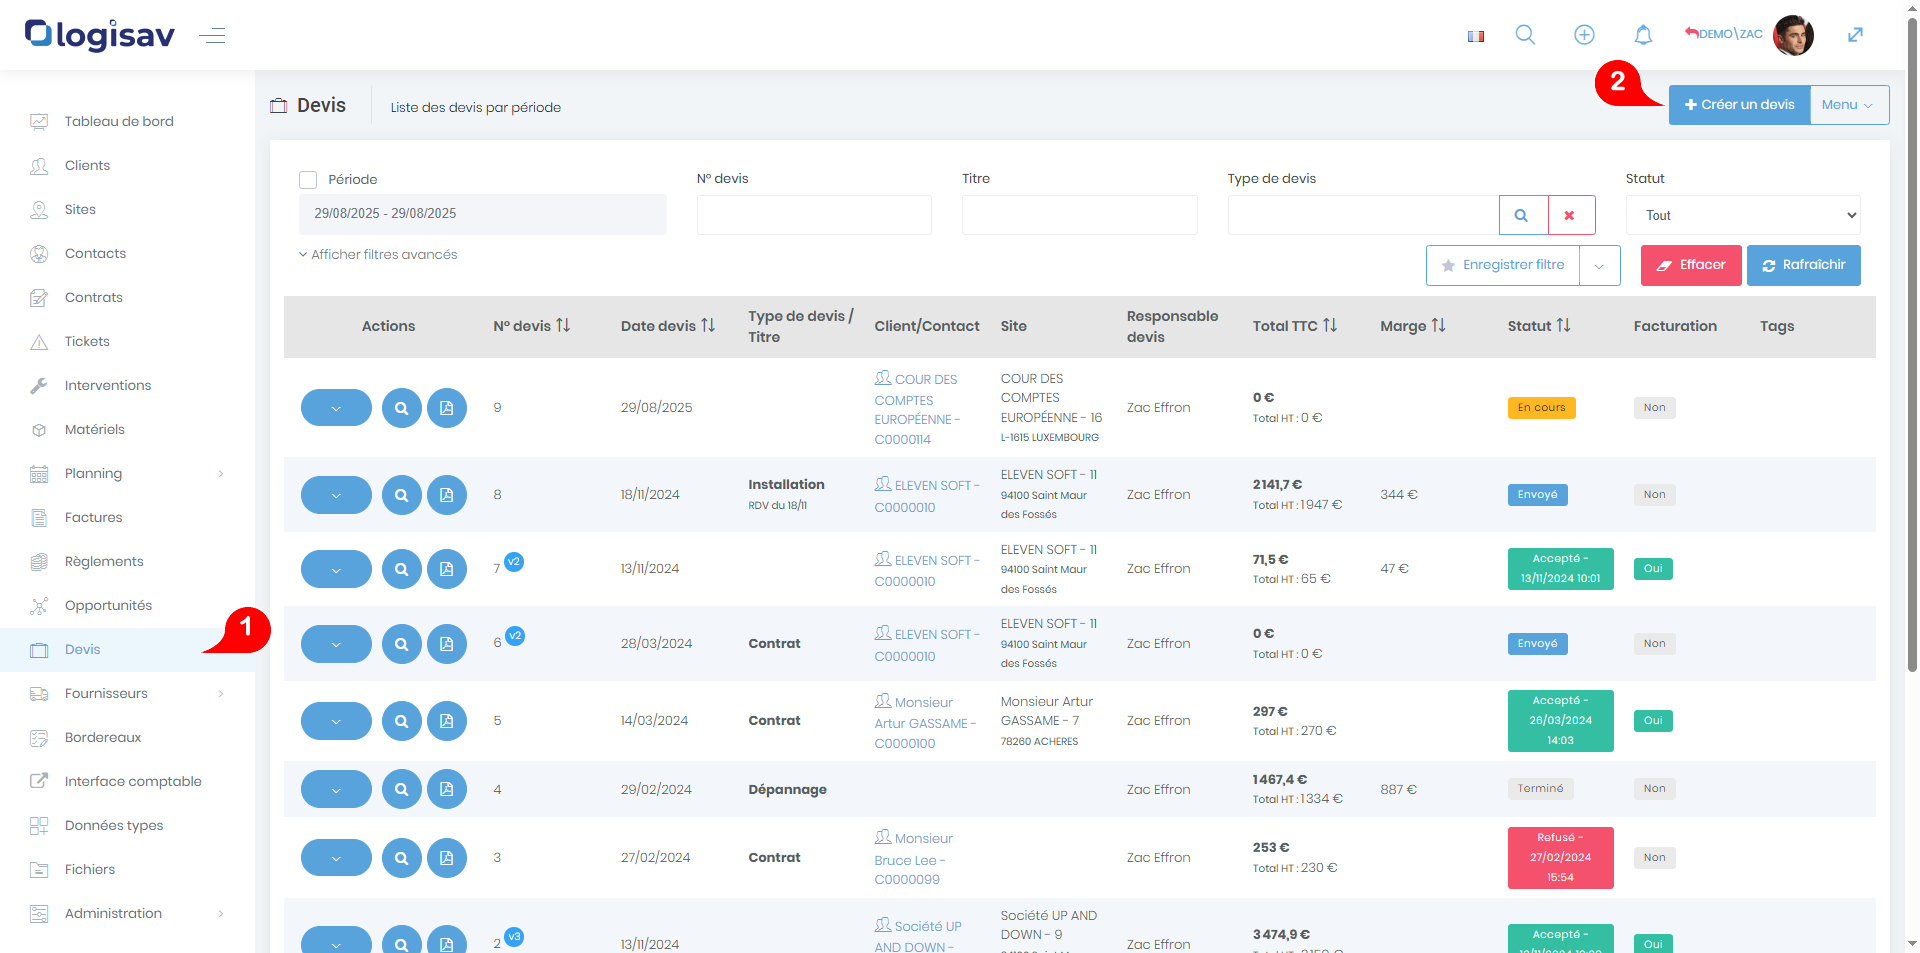The height and width of the screenshot is (953, 1920).
Task: Open actions dropdown for devis 8
Action: click(336, 495)
